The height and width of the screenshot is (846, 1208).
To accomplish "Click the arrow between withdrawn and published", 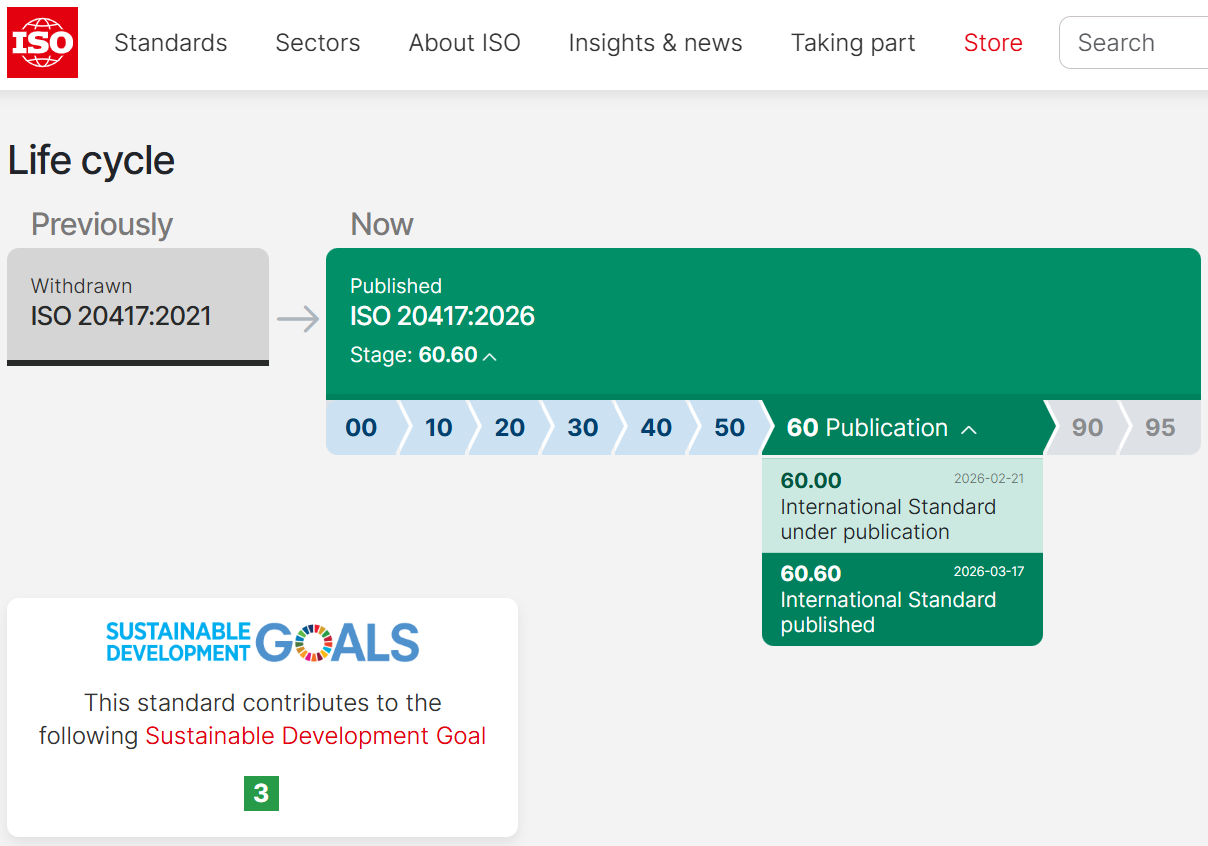I will 297,319.
